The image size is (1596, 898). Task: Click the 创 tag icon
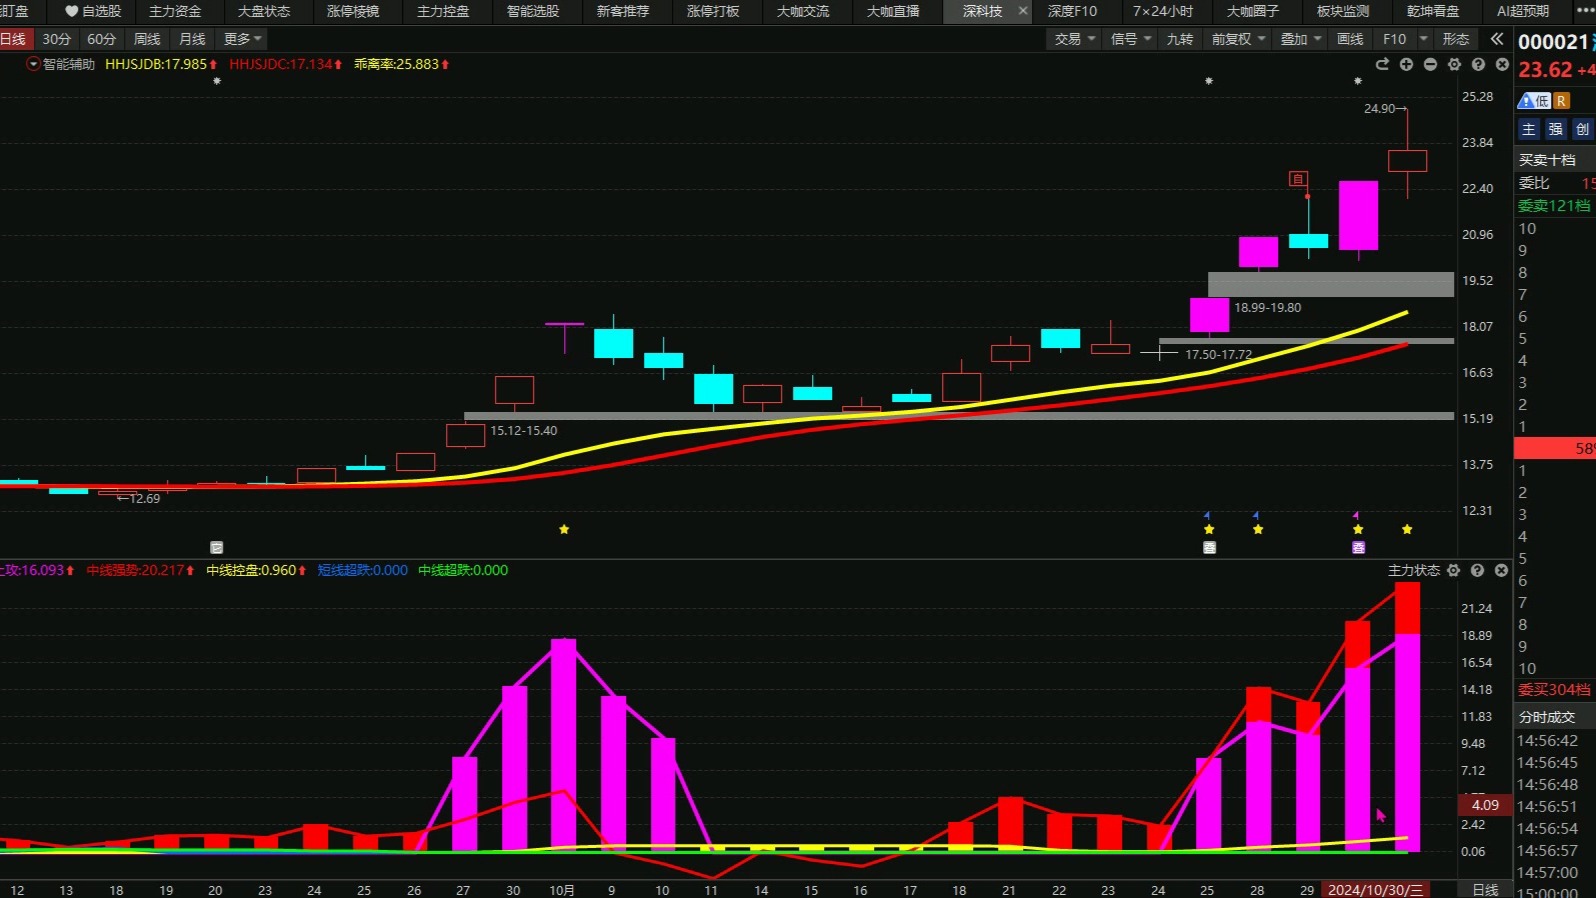tap(1582, 129)
